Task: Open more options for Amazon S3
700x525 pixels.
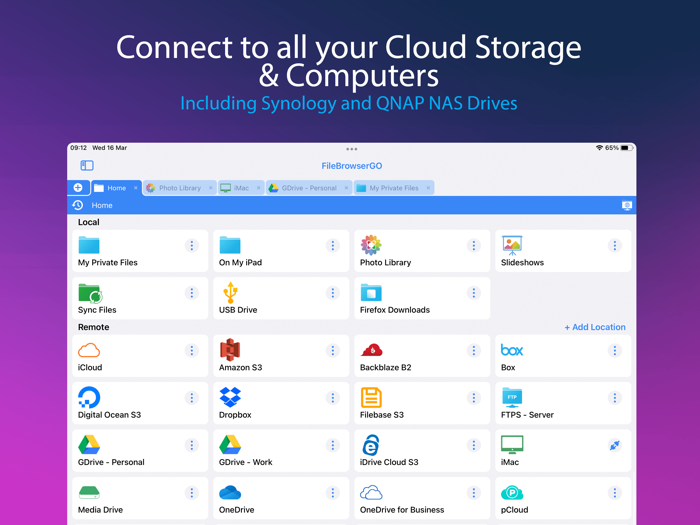Action: [x=333, y=350]
